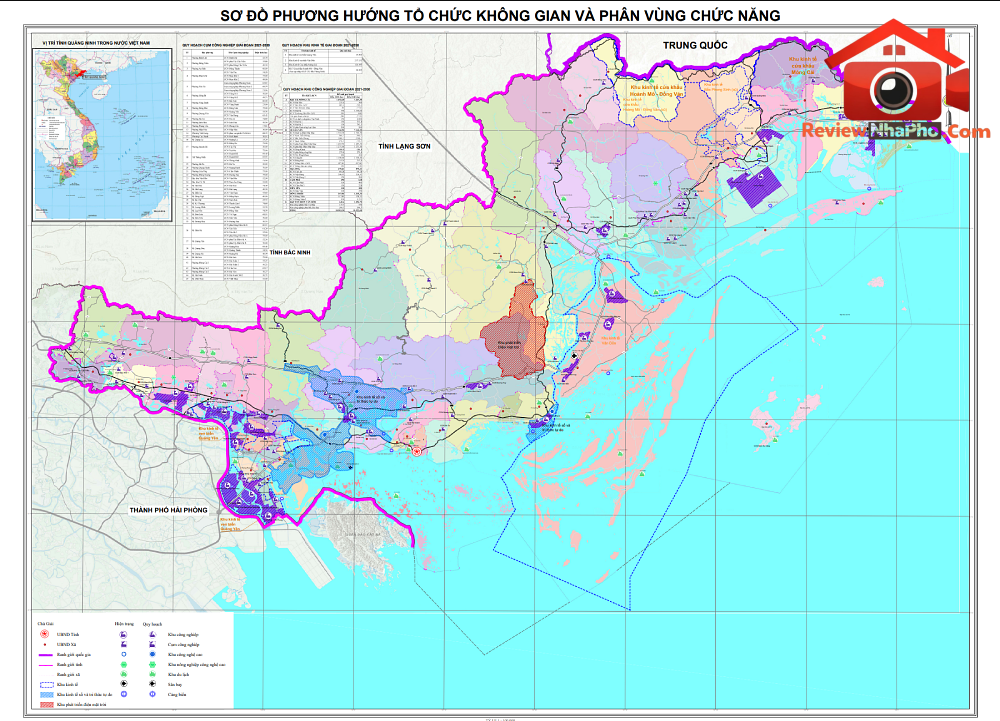Click the 'Hiện trạng' legend column header

coord(124,623)
